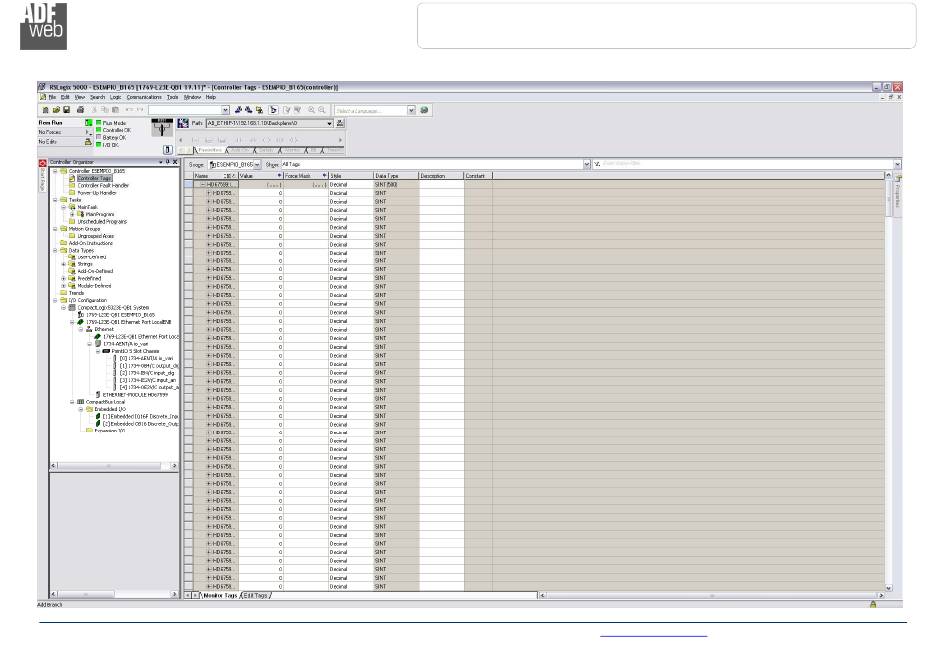Viewport: 950px width, 654px height.
Task: Click the RSWho icon left of Path
Action: tap(184, 123)
